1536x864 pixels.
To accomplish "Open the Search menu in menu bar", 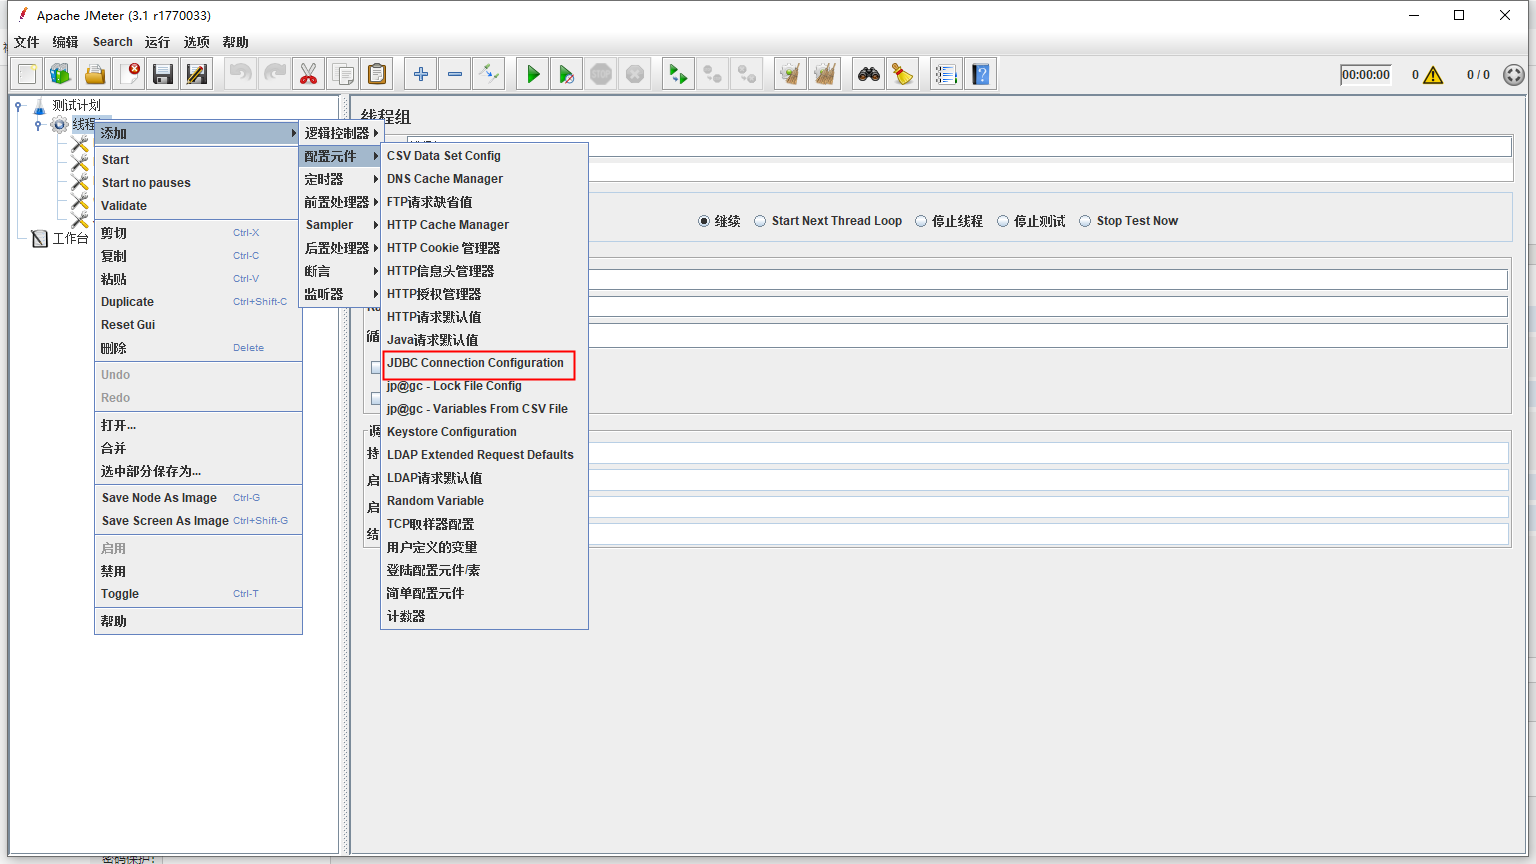I will point(113,42).
